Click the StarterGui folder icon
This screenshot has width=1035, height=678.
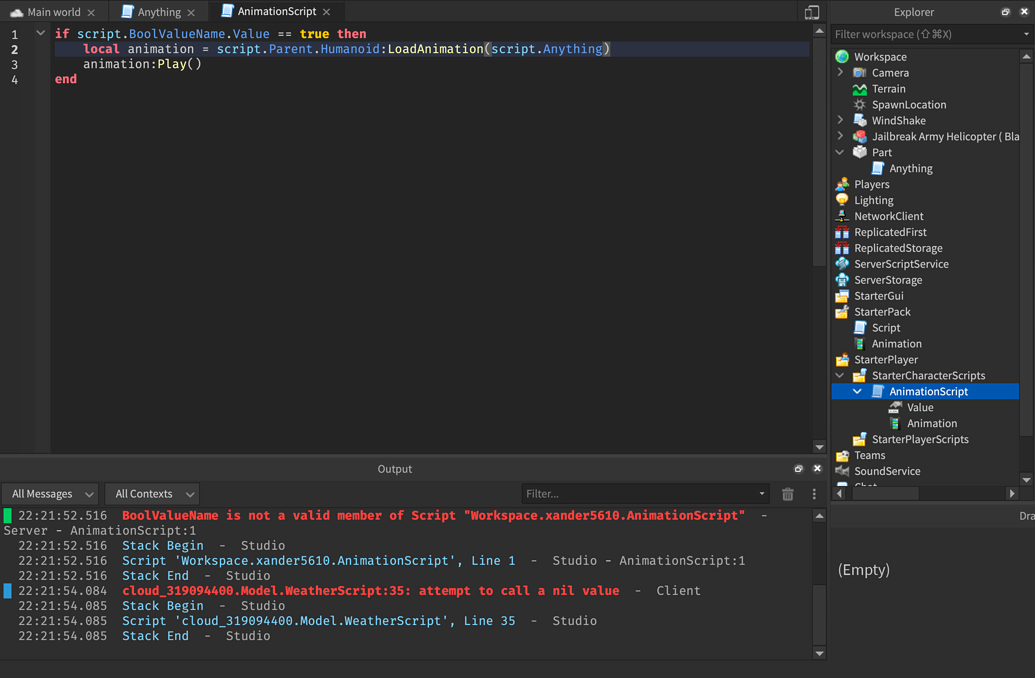(842, 296)
